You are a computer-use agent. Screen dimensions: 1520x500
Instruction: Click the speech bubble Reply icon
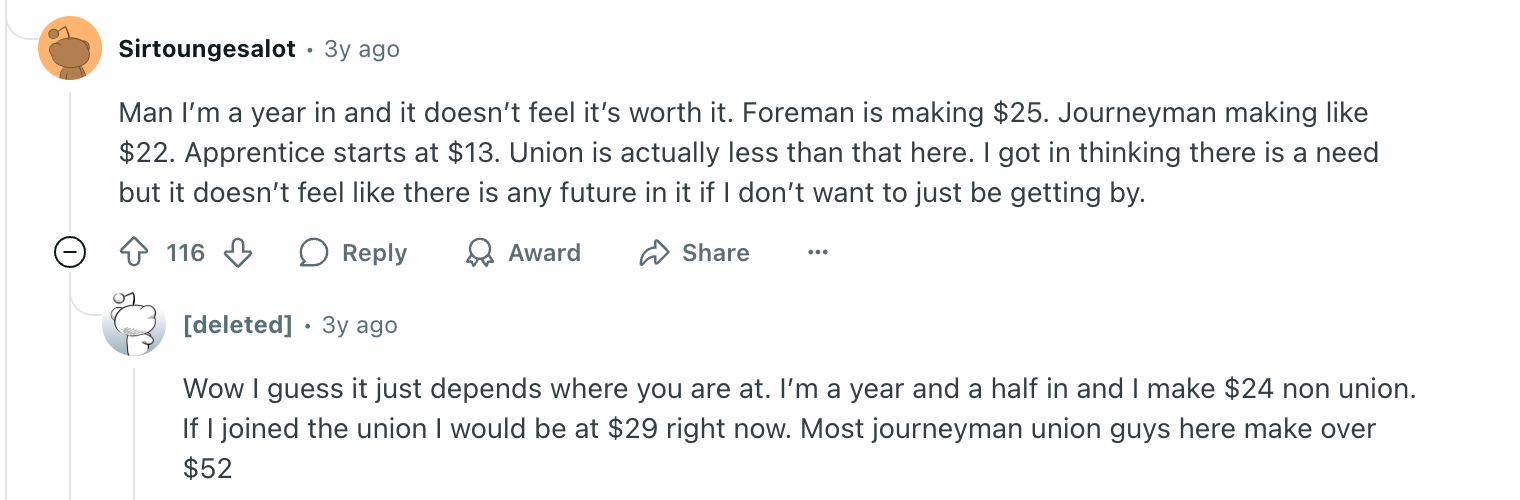pyautogui.click(x=314, y=254)
